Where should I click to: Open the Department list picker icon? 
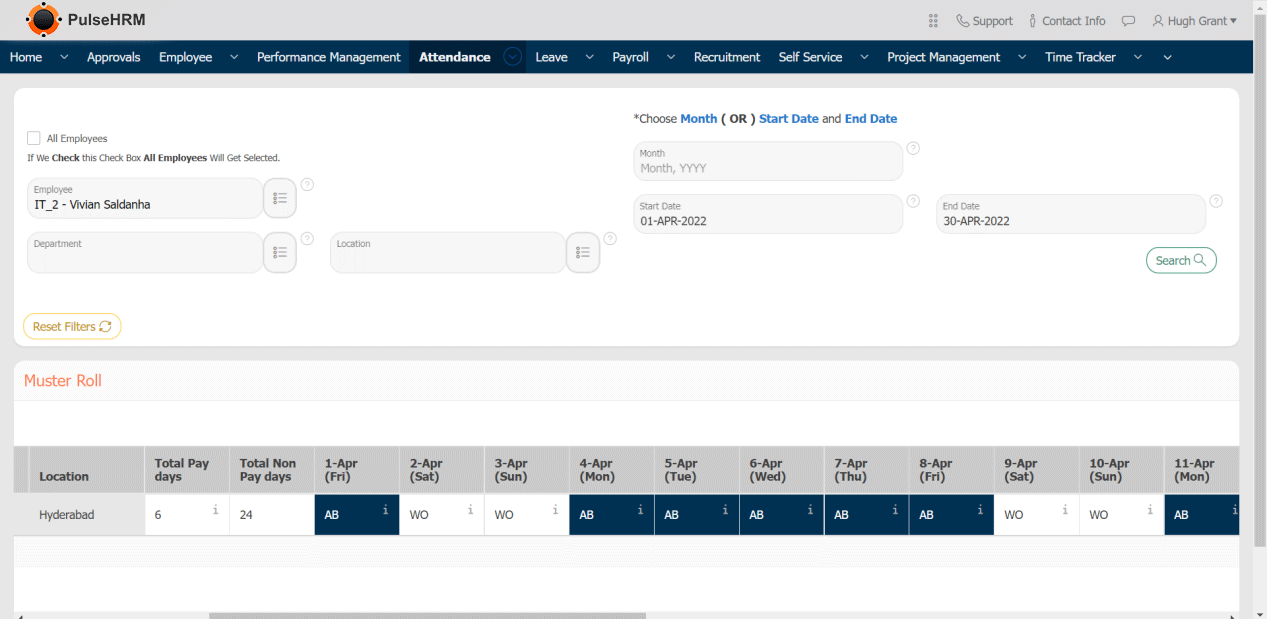[280, 252]
